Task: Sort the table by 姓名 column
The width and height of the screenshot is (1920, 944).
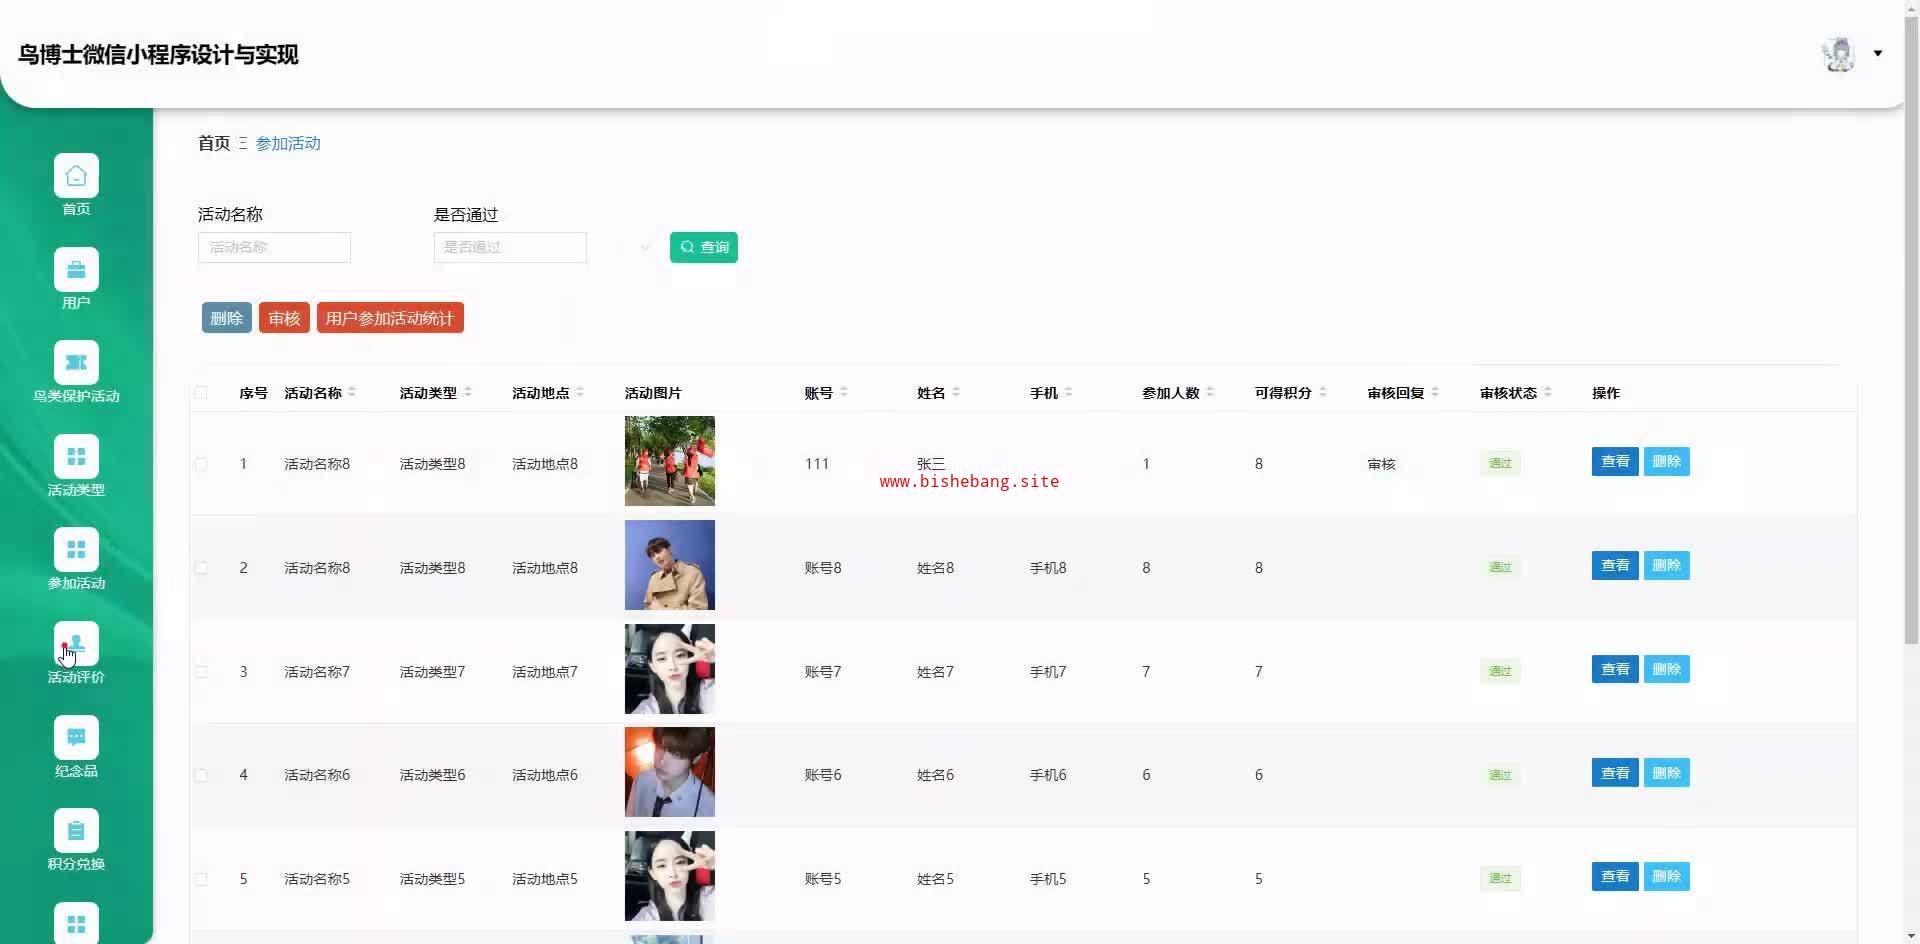Action: [956, 392]
